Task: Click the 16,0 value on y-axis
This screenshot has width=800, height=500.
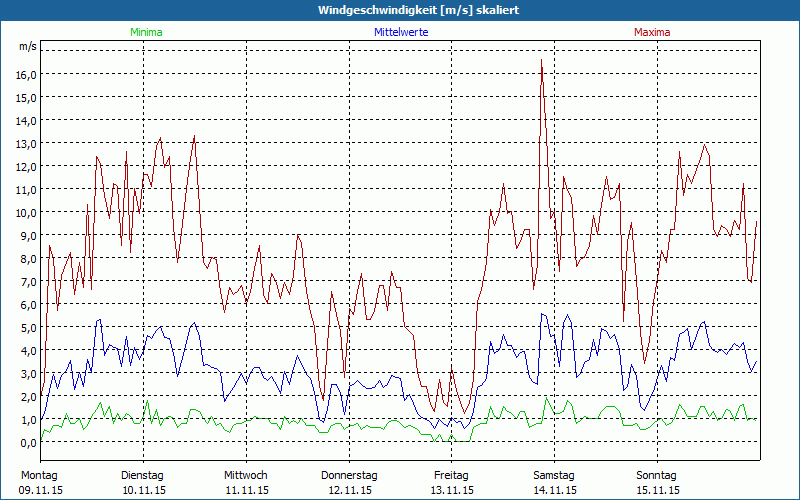Action: (27, 74)
